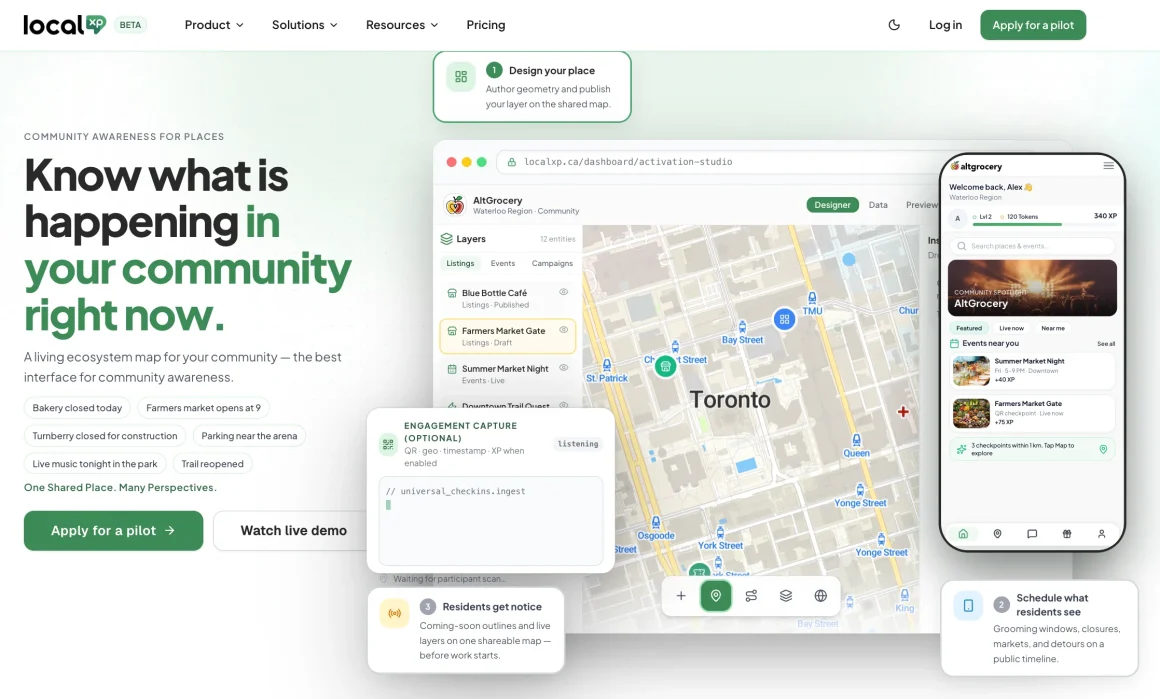Click the AltGrocery apple logo
The image size is (1160, 699).
(455, 205)
